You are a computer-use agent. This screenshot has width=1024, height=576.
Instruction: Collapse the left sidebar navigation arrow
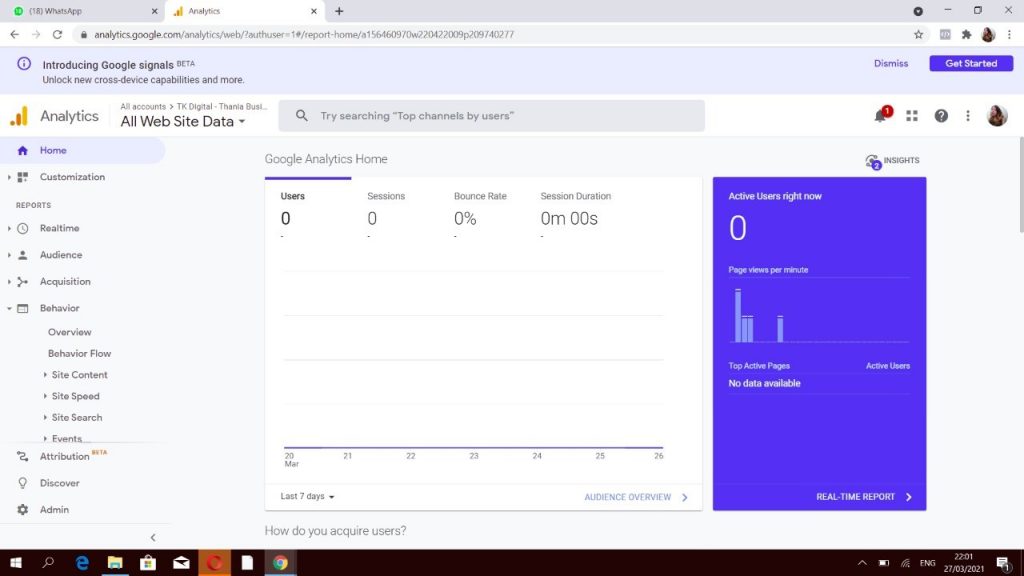coord(153,538)
